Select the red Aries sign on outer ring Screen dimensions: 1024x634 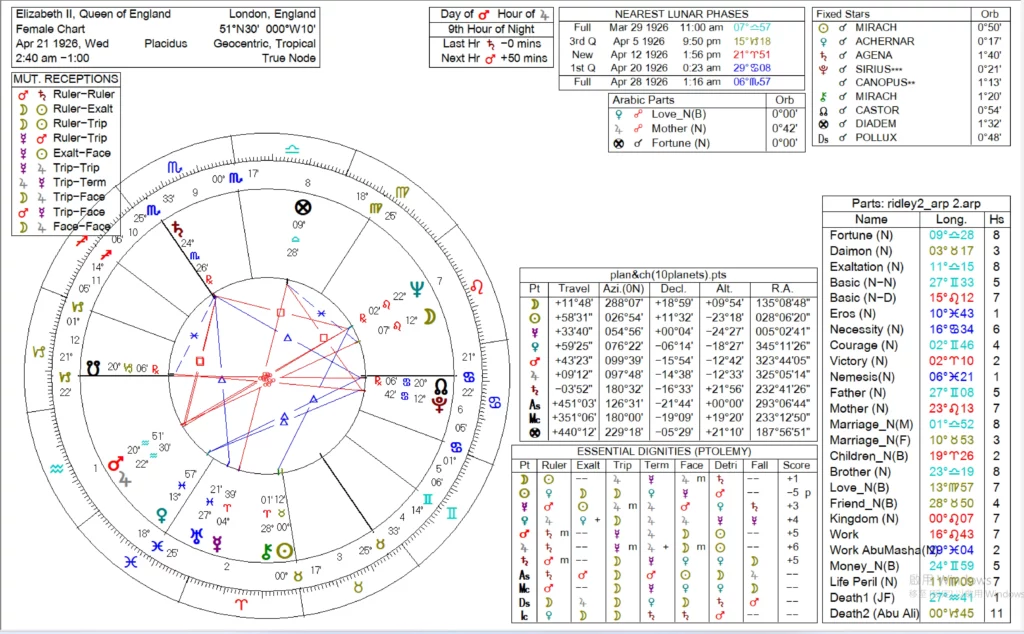click(239, 604)
